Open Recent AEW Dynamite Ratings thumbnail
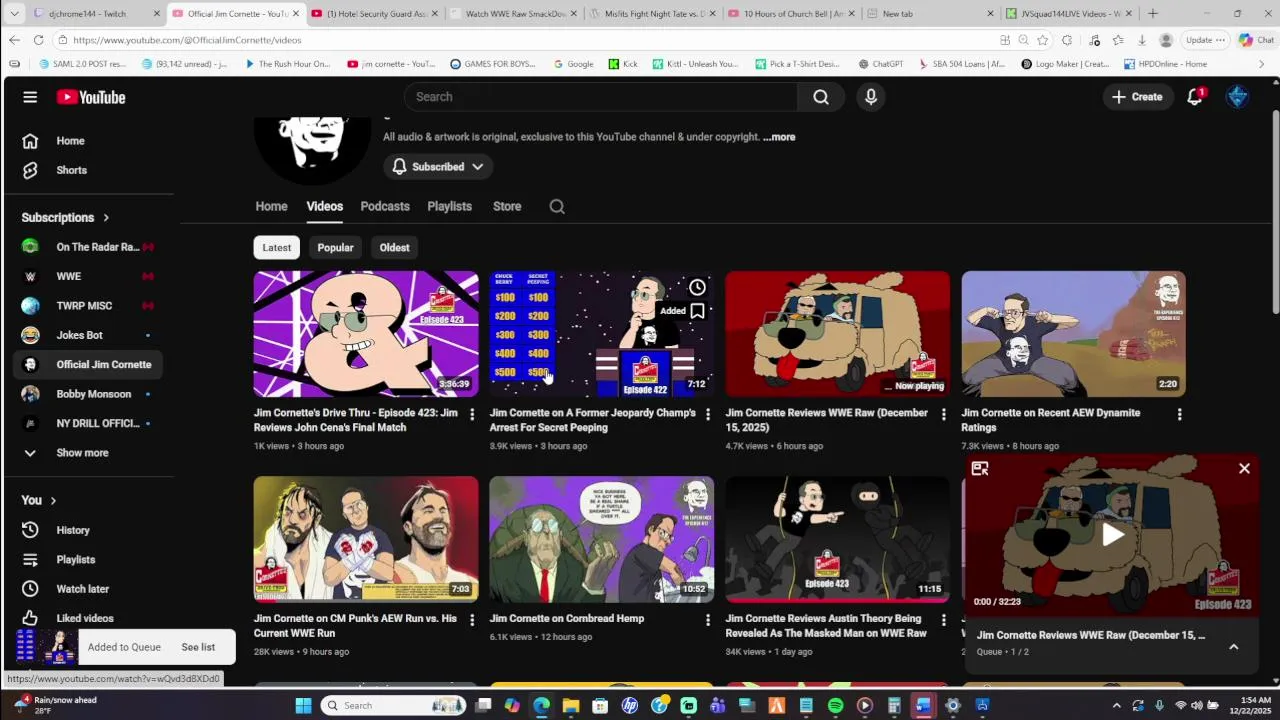 (1074, 334)
